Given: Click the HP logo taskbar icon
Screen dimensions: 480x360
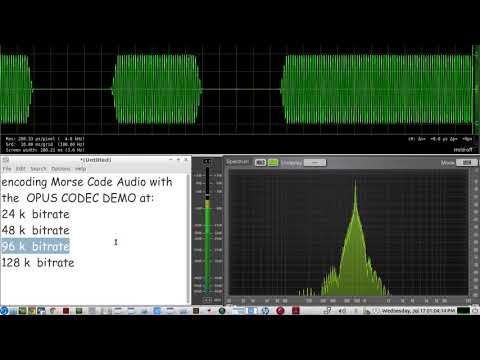Looking at the screenshot, I should coord(265,311).
